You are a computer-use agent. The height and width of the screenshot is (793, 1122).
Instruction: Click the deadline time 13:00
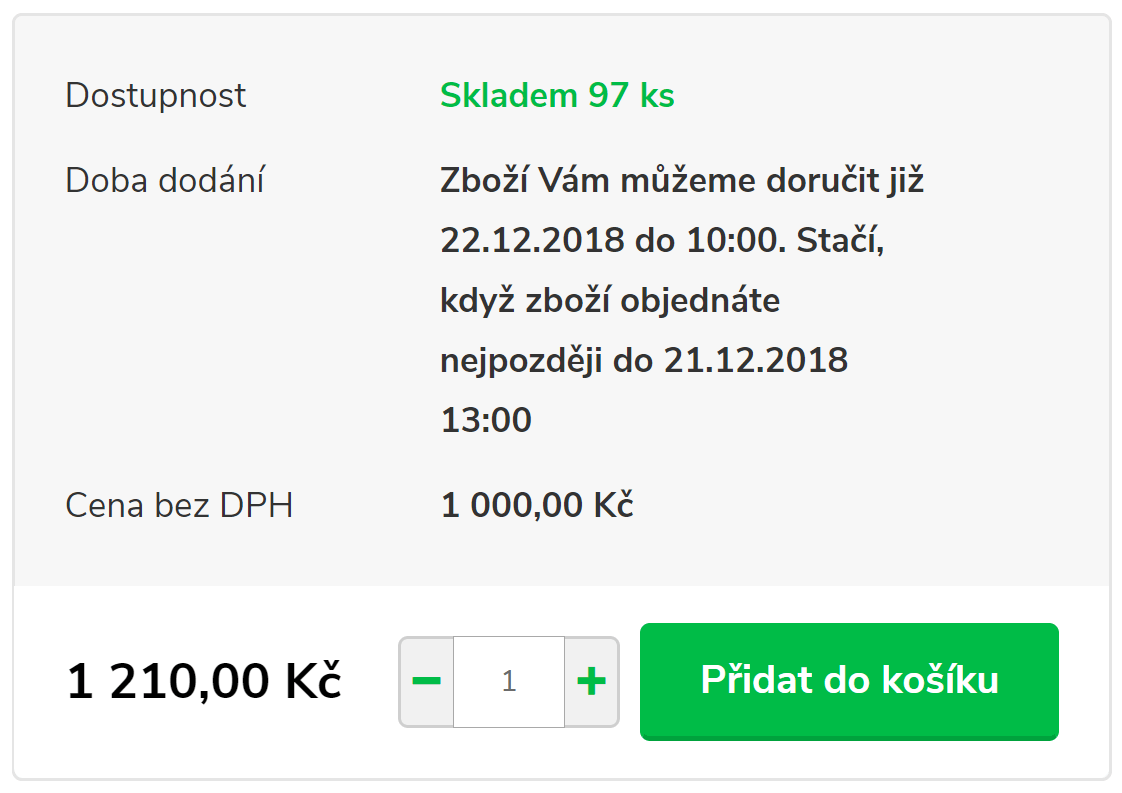click(486, 420)
